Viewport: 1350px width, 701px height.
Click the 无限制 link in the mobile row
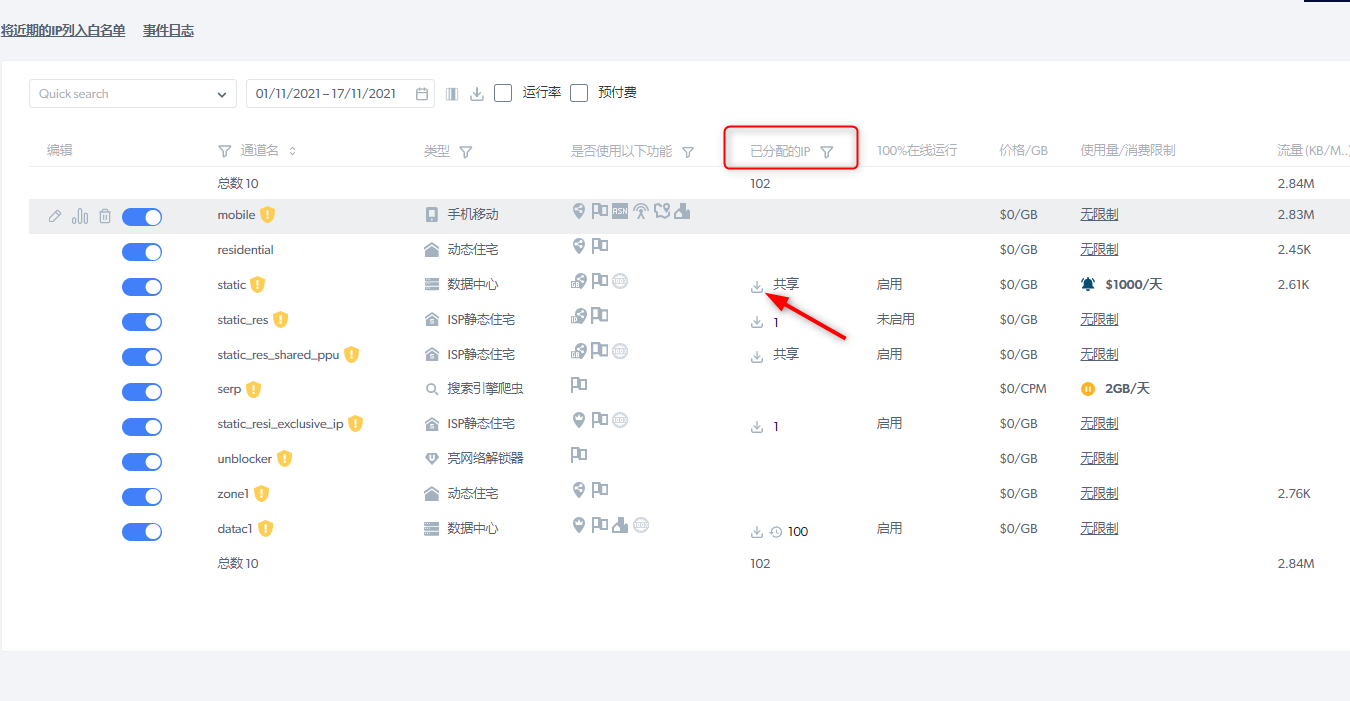coord(1099,215)
